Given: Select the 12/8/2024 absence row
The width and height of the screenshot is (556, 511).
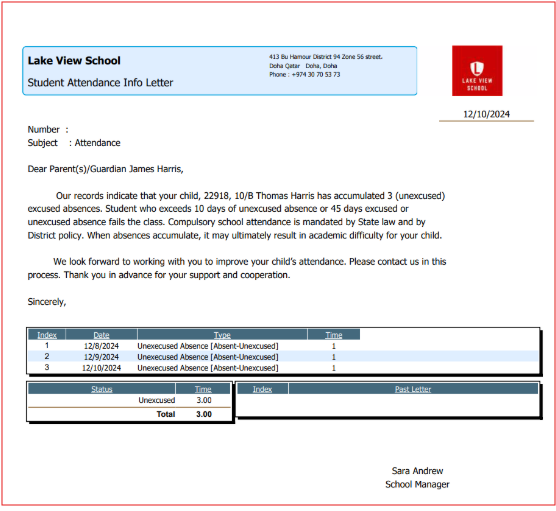Looking at the screenshot, I should pos(283,346).
